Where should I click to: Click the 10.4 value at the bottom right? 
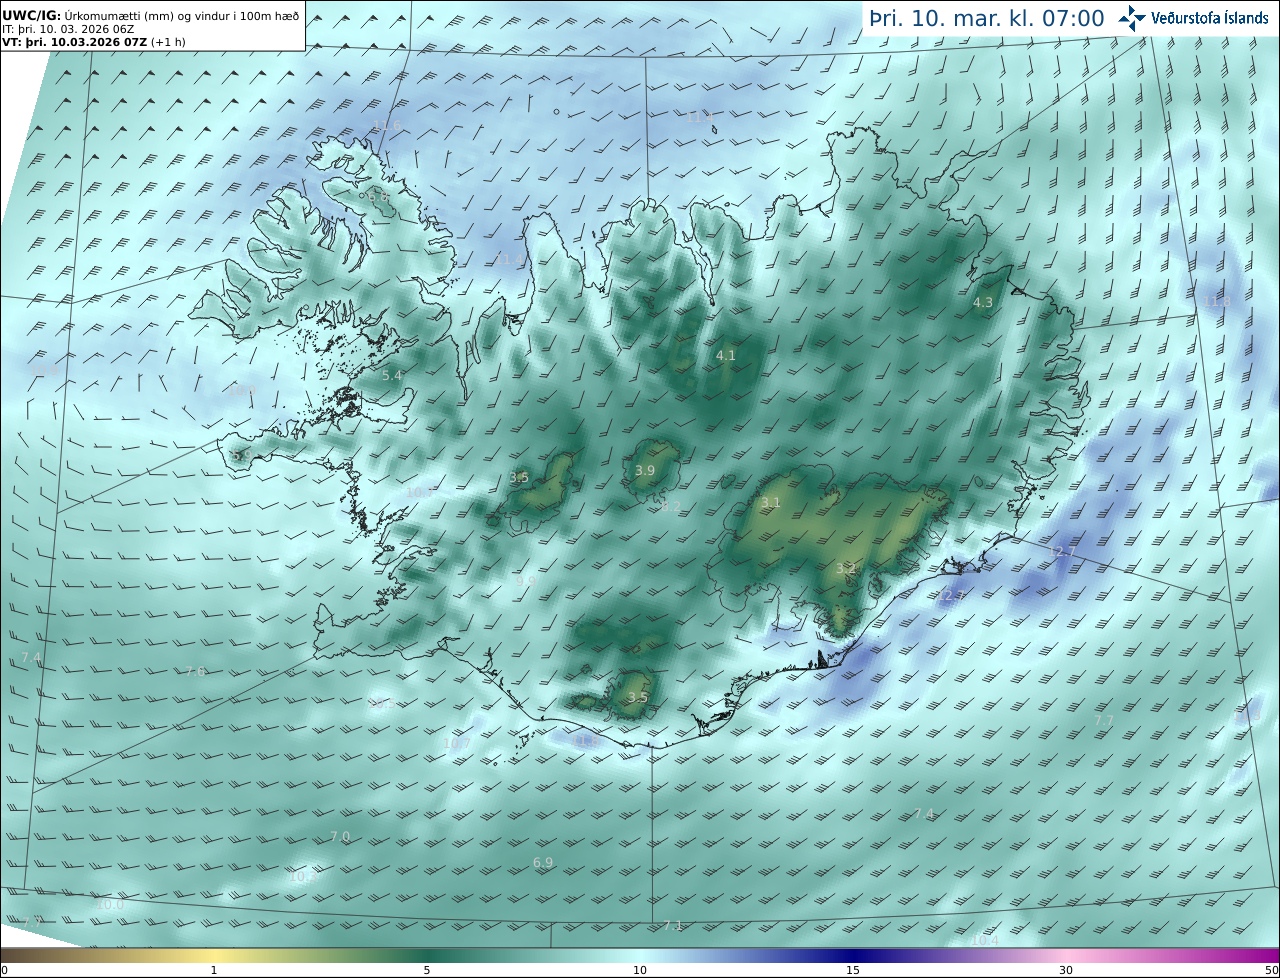(985, 940)
